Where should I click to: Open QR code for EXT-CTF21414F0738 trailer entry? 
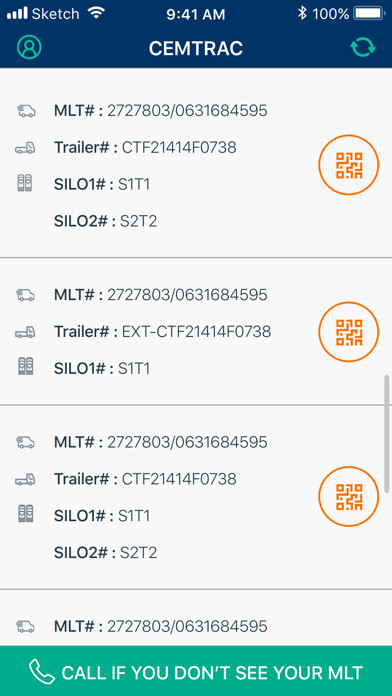(x=348, y=332)
